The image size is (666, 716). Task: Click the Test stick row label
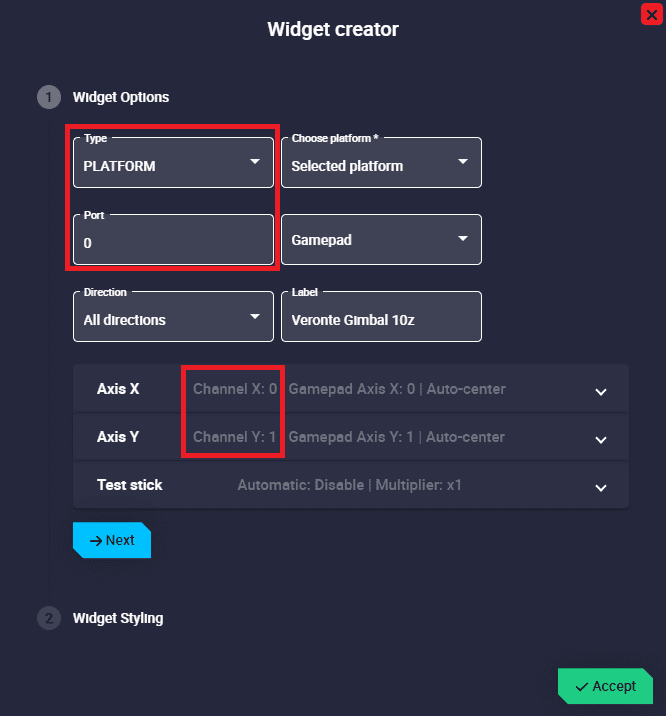130,485
